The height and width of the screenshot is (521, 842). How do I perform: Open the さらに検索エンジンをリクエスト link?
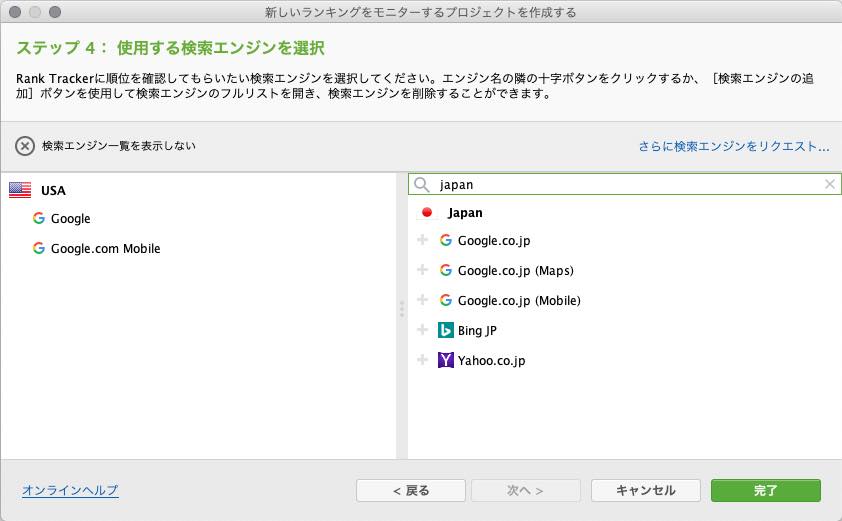tap(734, 146)
